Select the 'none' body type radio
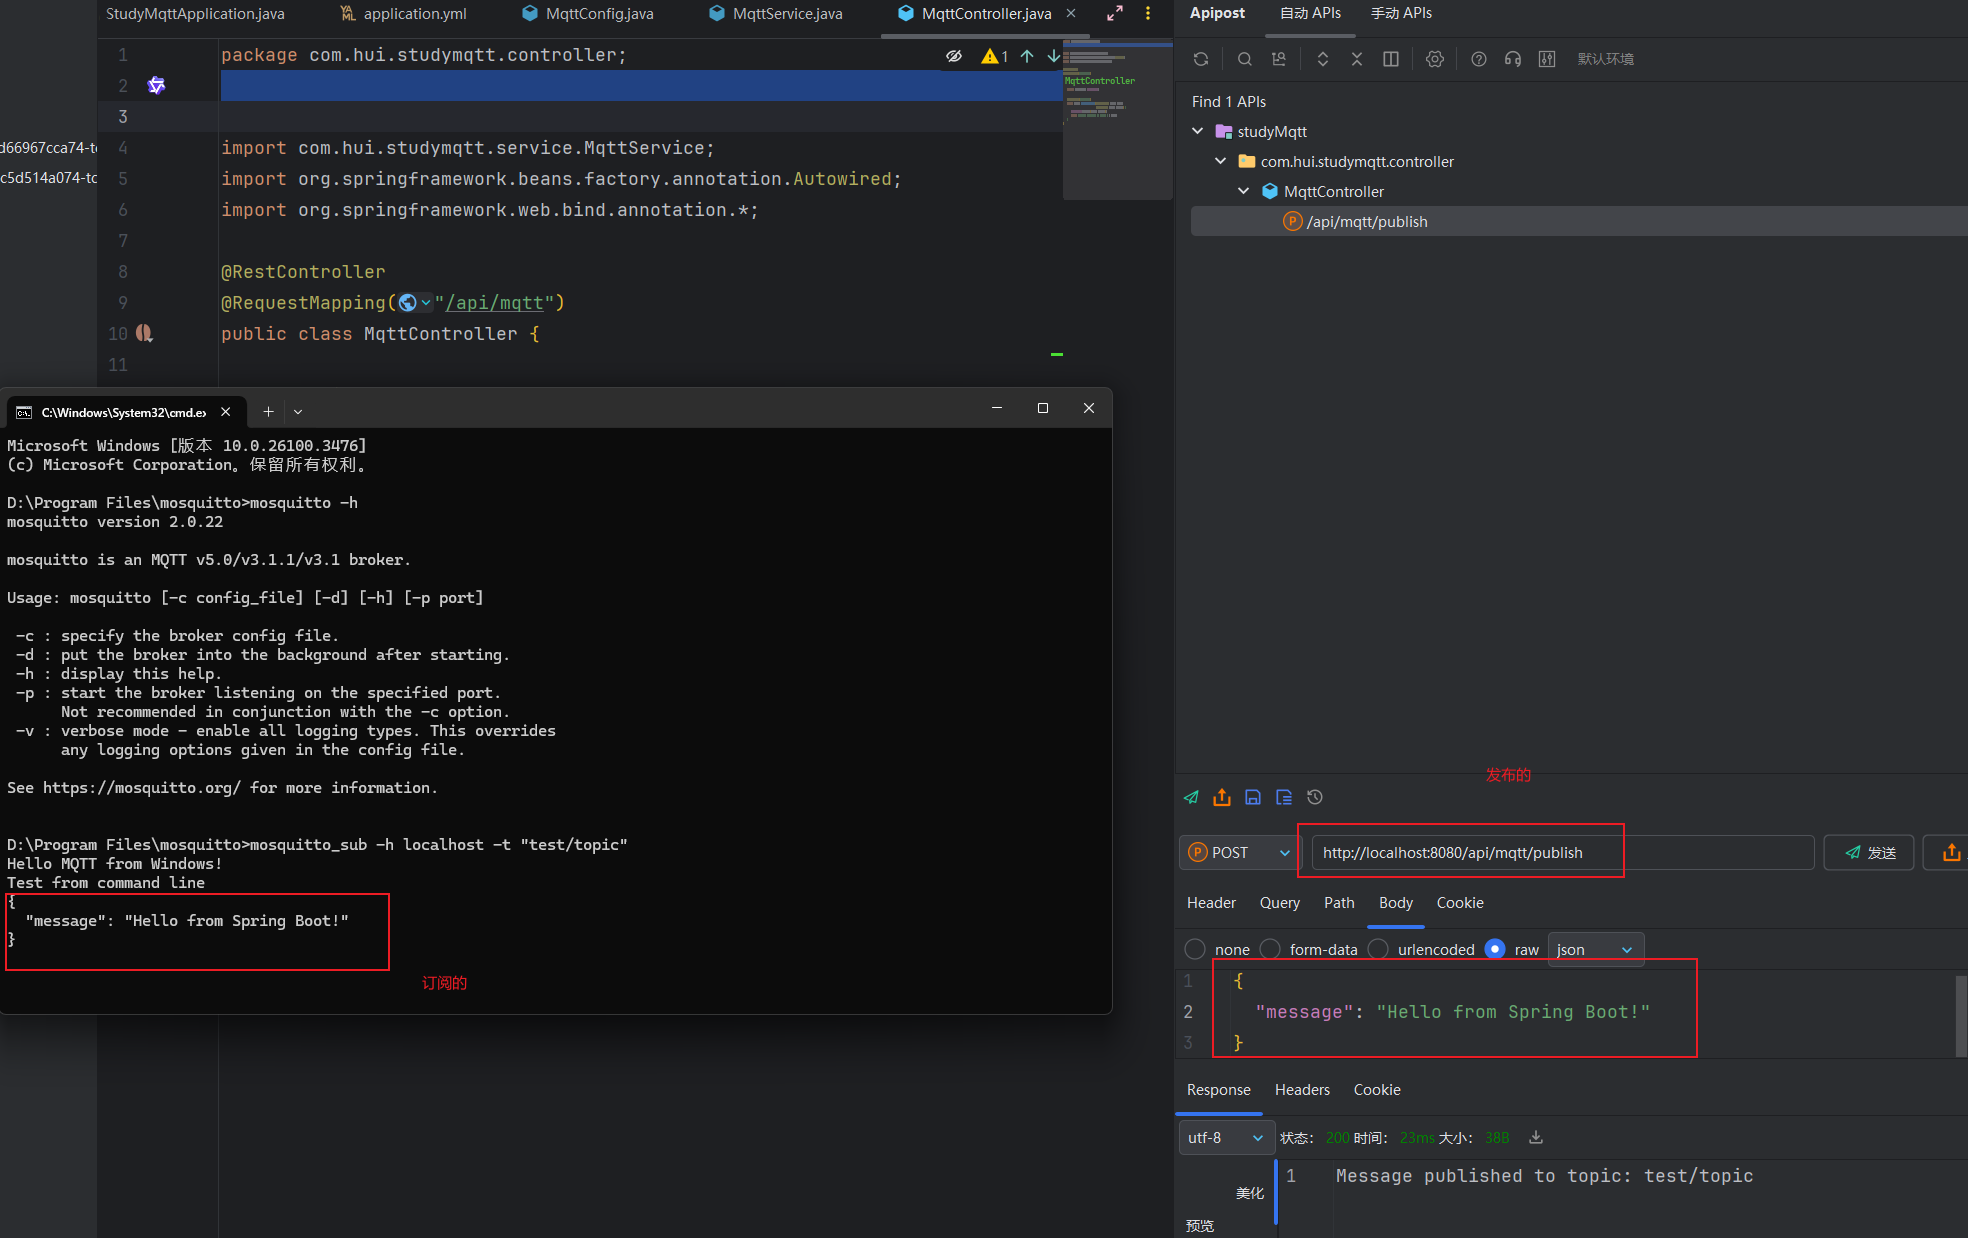Image resolution: width=1968 pixels, height=1238 pixels. tap(1195, 949)
